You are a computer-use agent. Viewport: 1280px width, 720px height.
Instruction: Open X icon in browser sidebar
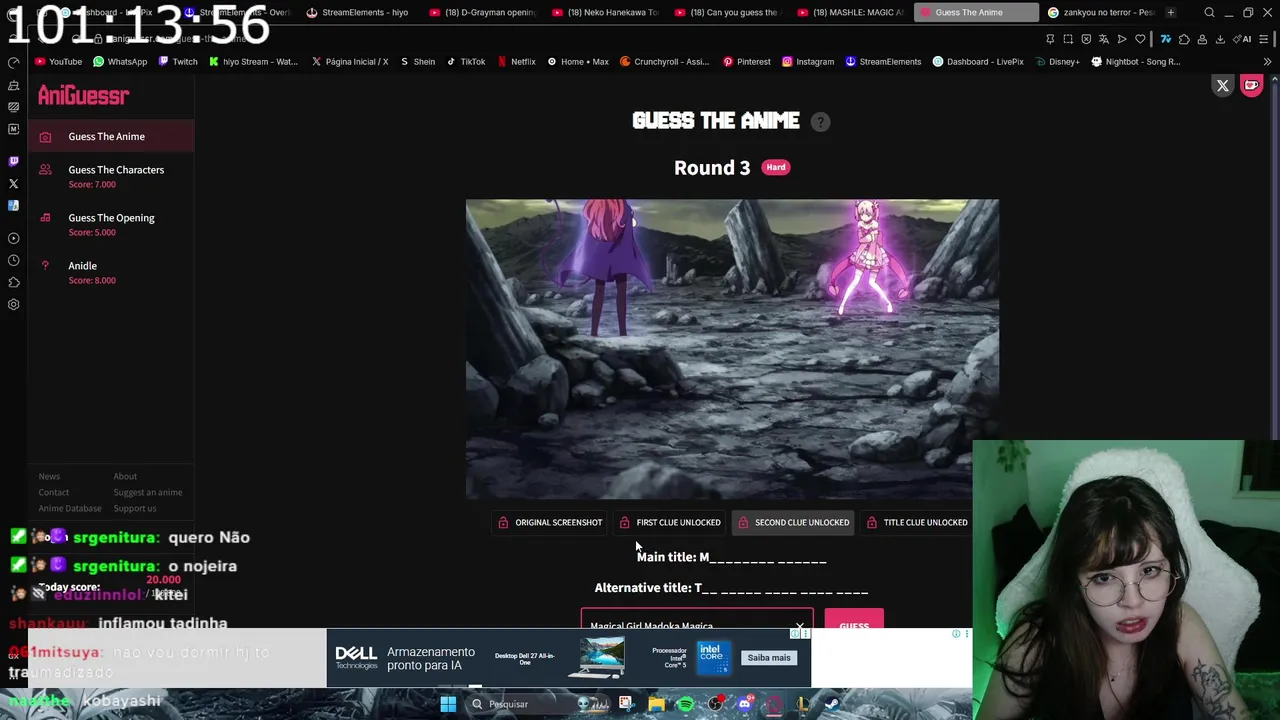(13, 183)
